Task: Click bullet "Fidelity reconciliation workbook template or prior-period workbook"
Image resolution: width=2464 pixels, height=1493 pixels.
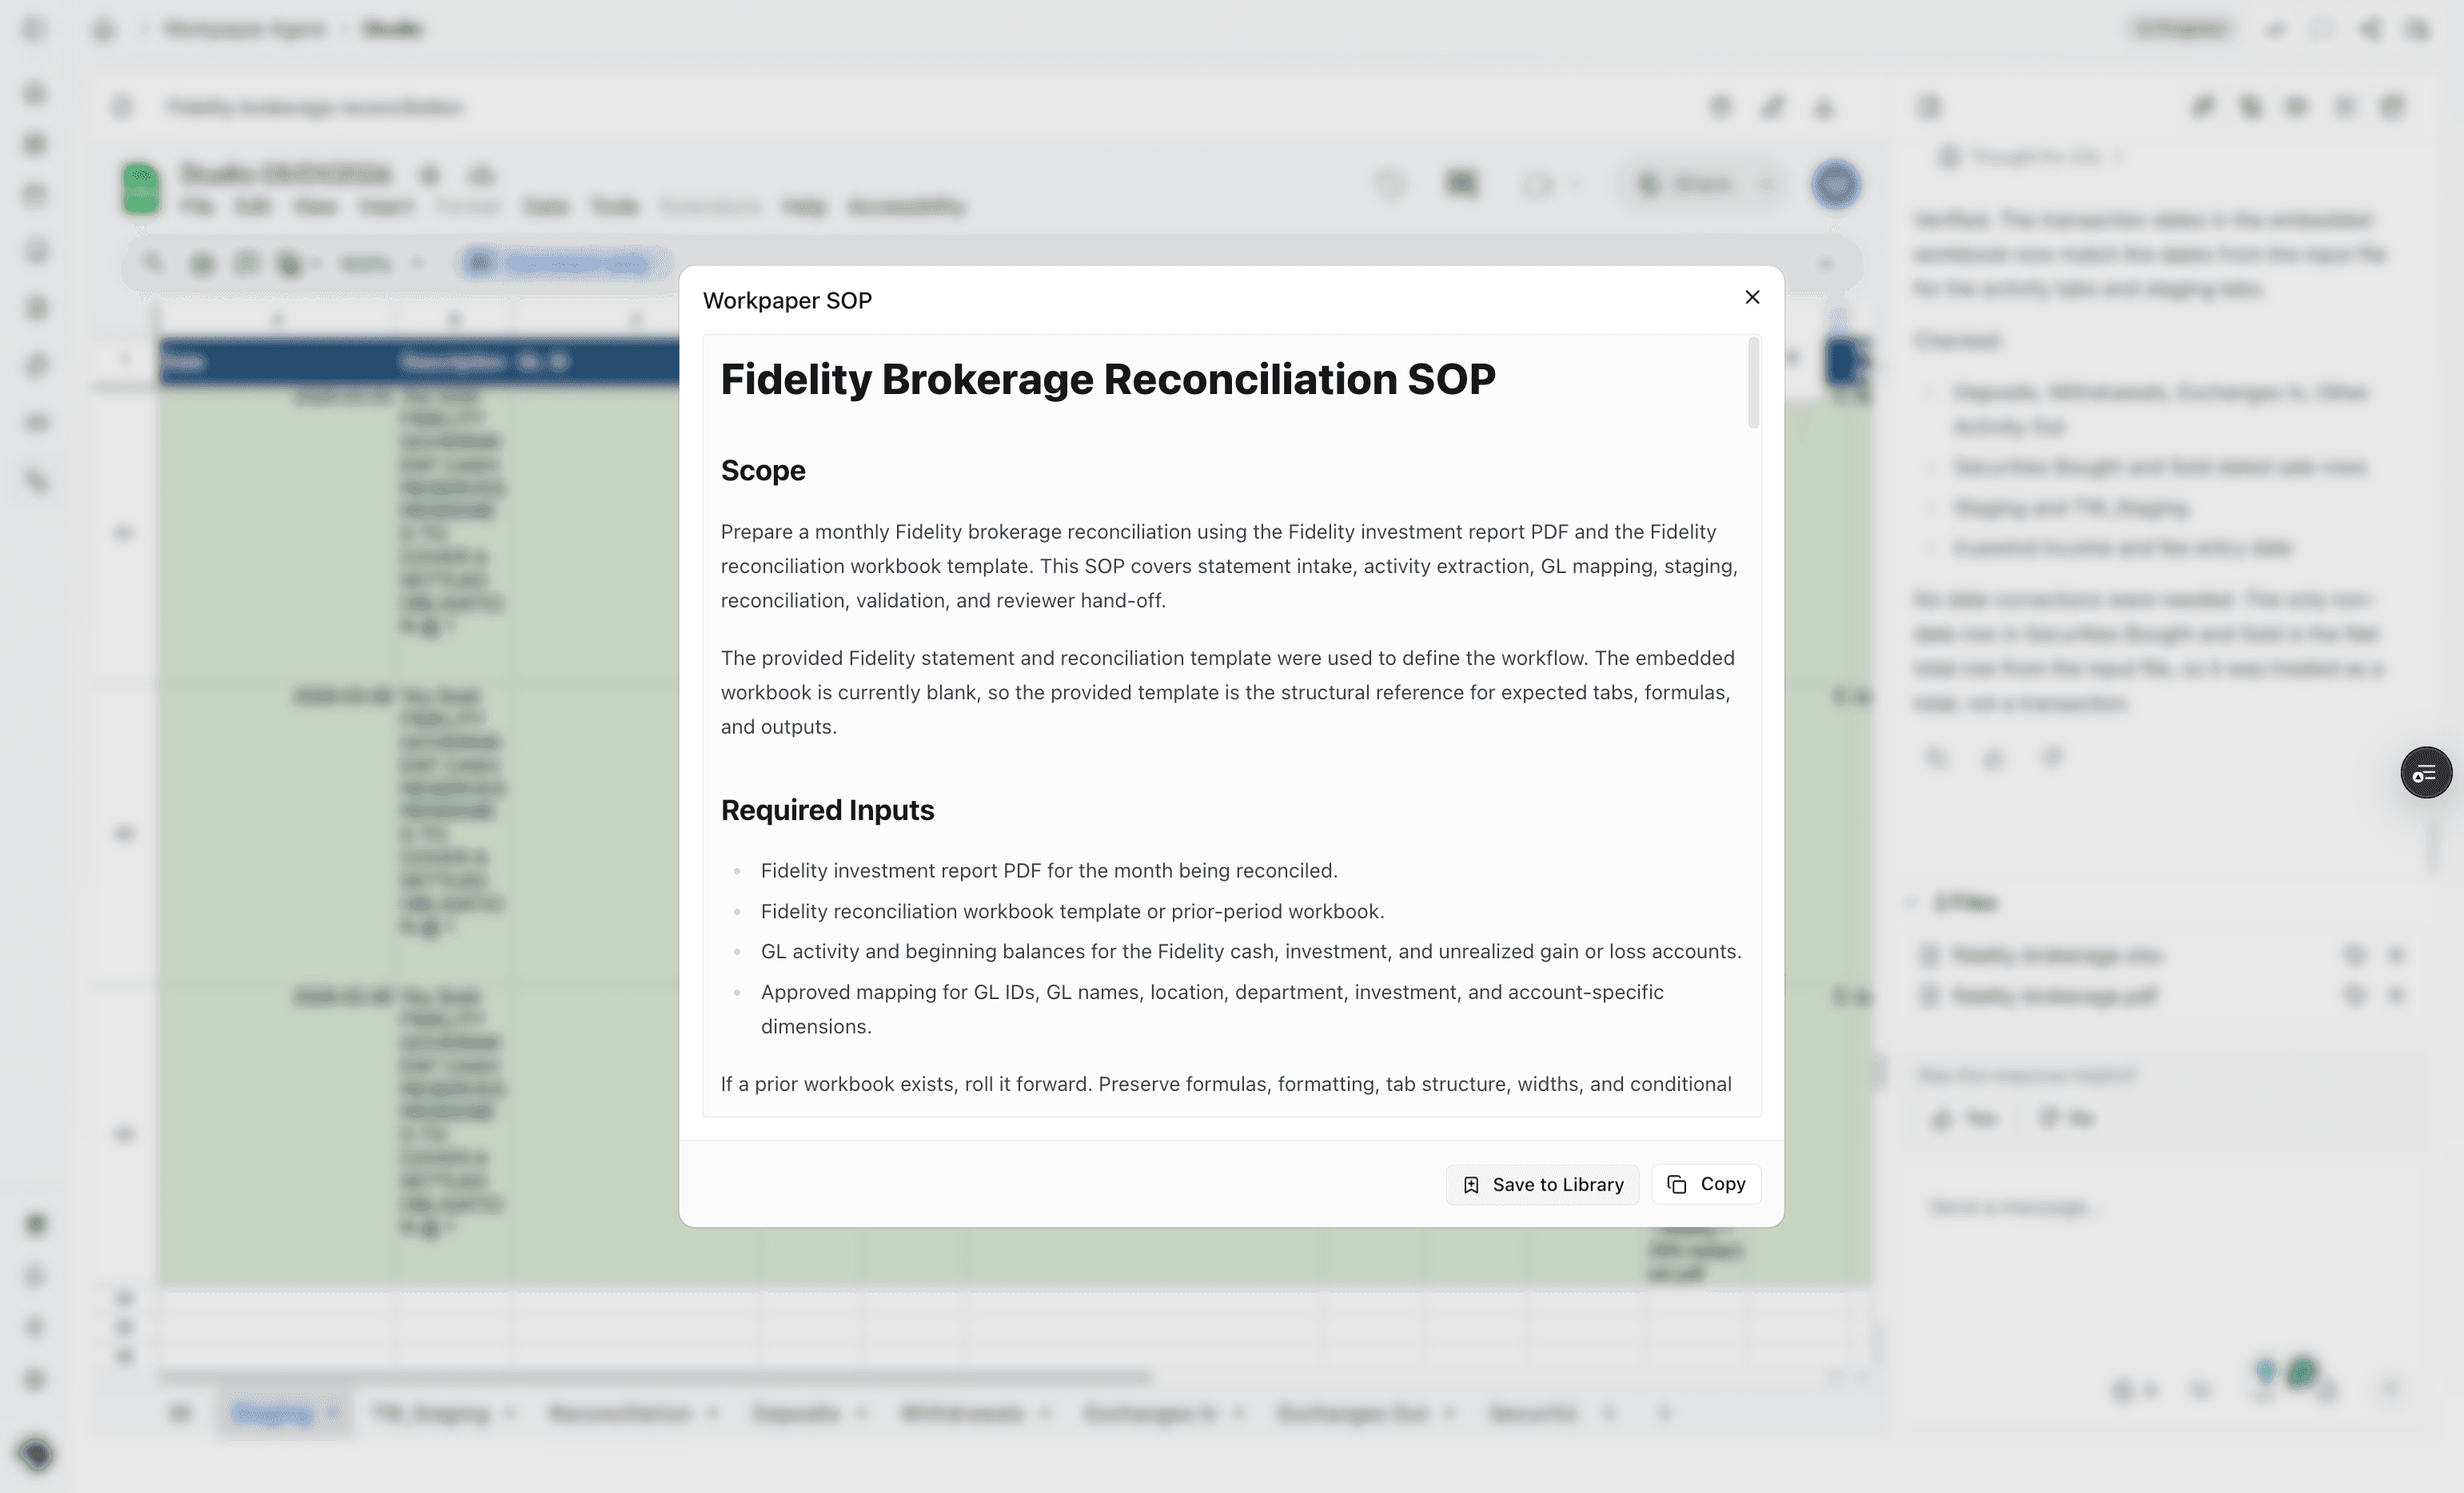Action: tap(1072, 911)
